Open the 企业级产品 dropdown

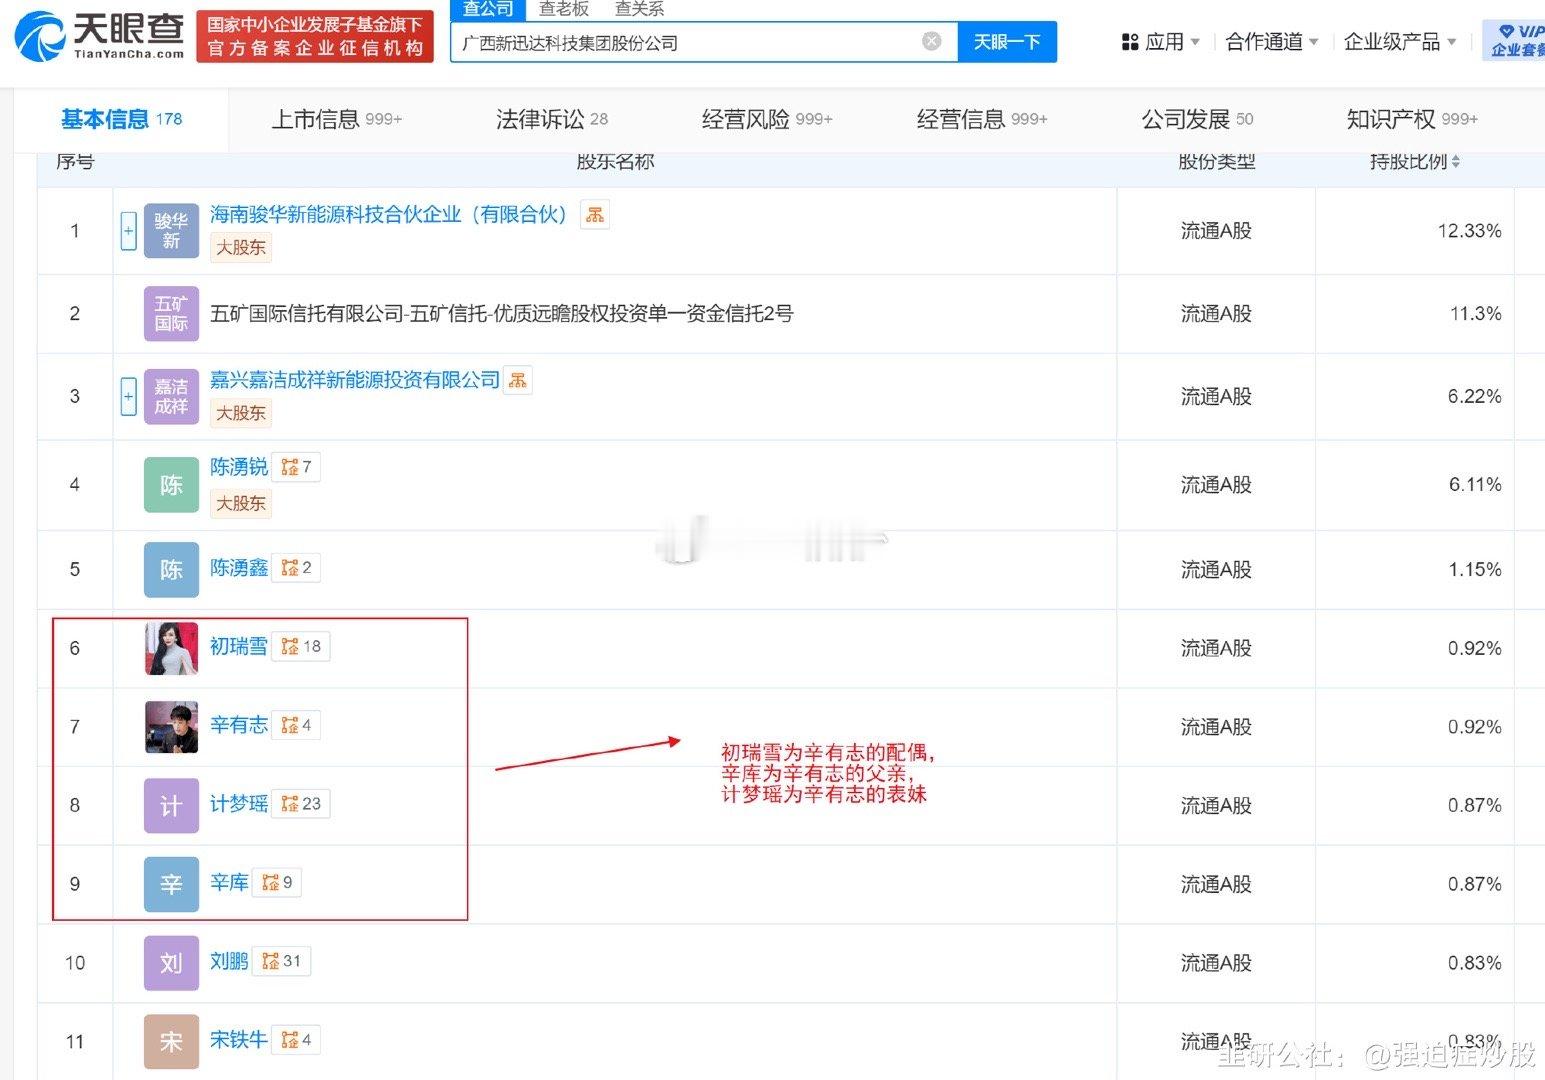[x=1400, y=42]
